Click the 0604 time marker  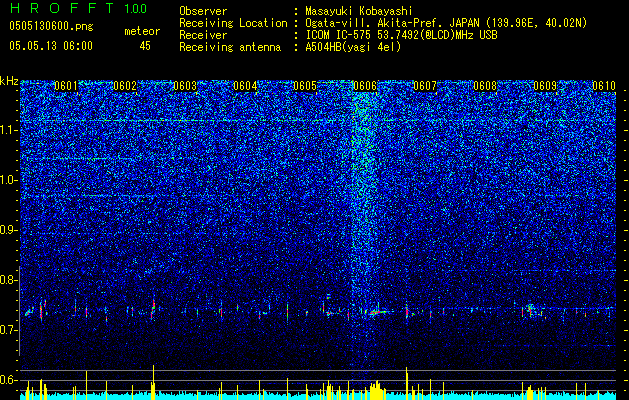point(245,86)
